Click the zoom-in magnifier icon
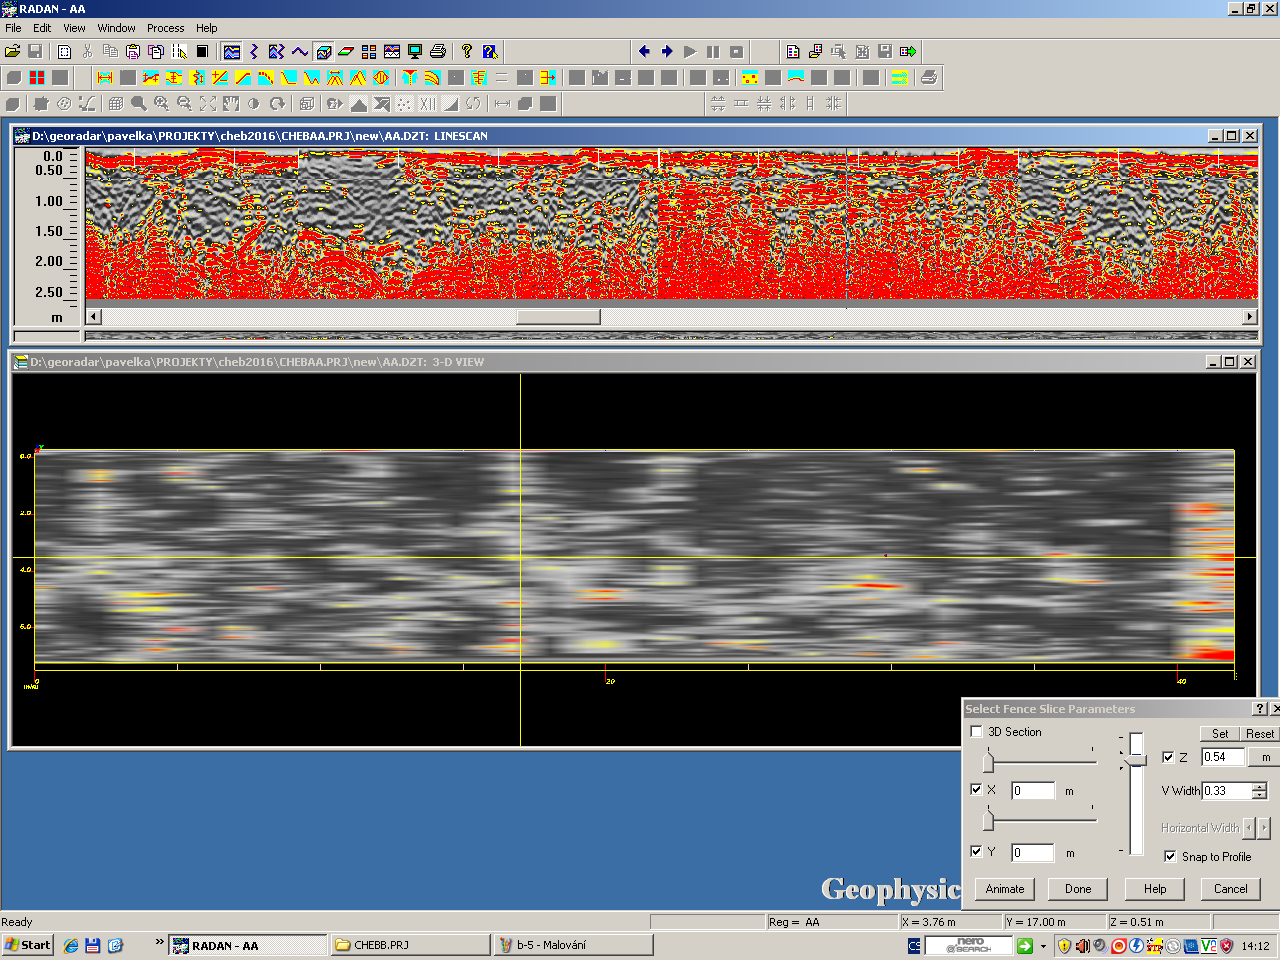The image size is (1280, 960). 162,103
